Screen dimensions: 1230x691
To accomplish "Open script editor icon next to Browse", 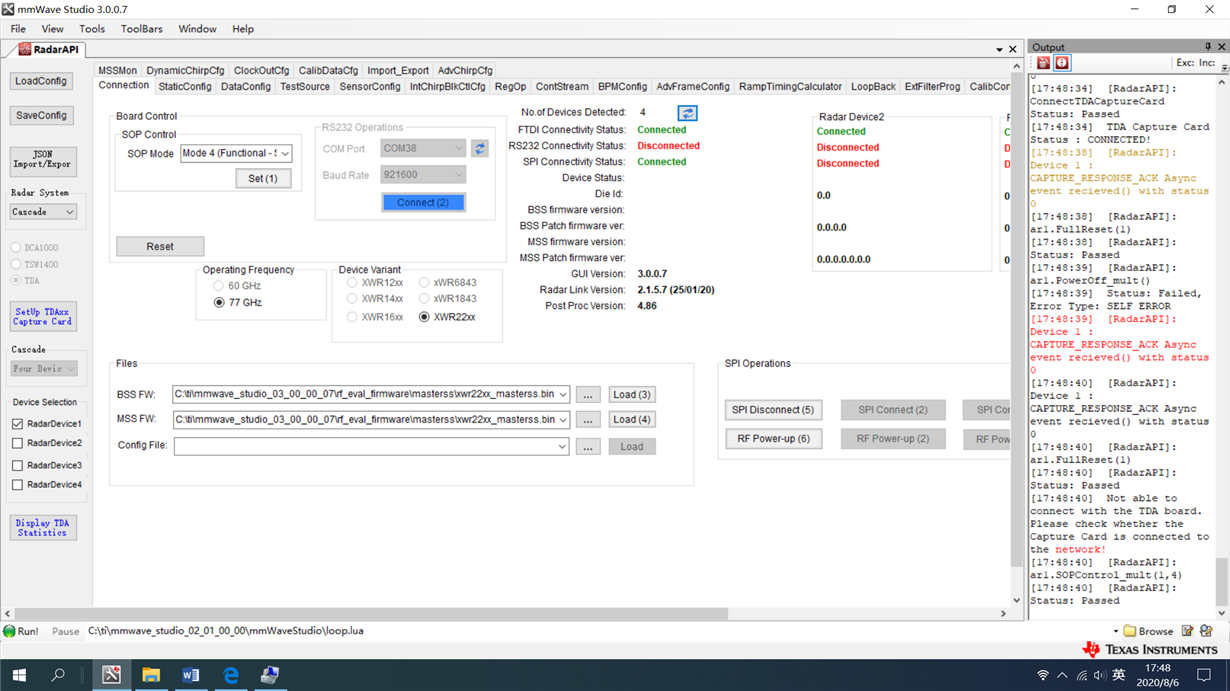I will click(1187, 631).
